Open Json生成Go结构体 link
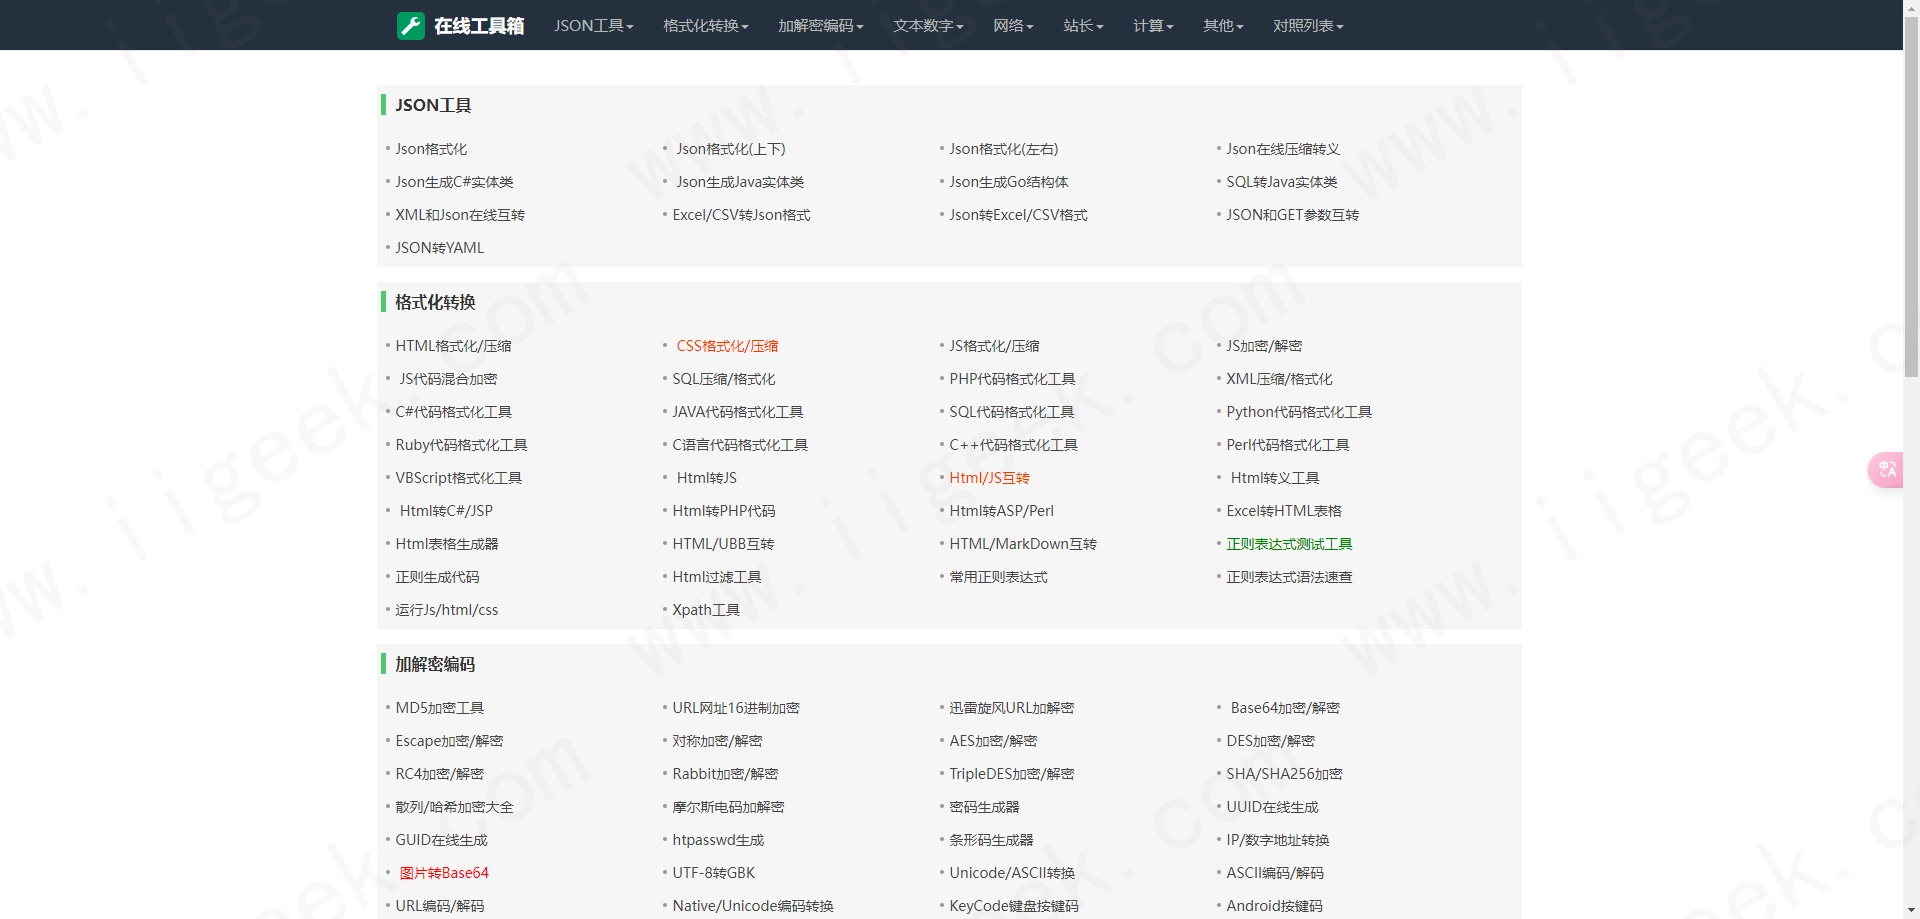Viewport: 1920px width, 919px height. [1009, 182]
